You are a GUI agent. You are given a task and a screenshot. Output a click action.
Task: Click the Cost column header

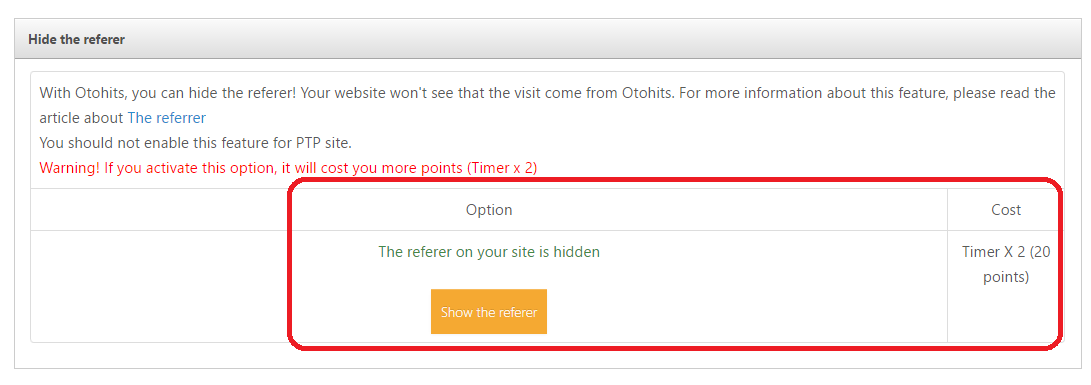coord(1006,210)
